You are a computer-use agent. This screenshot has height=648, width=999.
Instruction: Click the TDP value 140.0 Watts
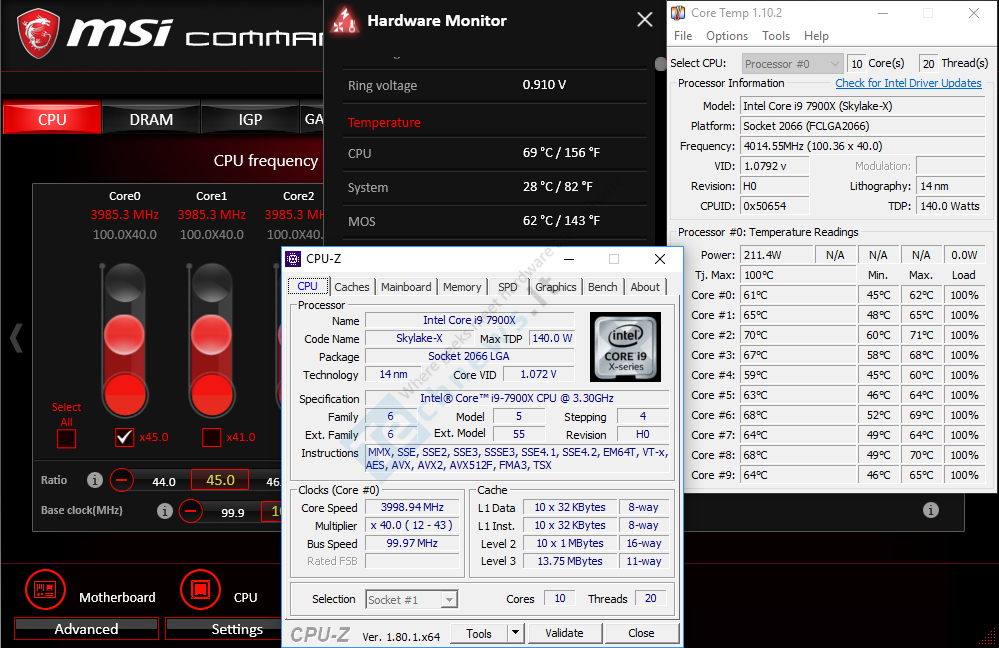950,206
